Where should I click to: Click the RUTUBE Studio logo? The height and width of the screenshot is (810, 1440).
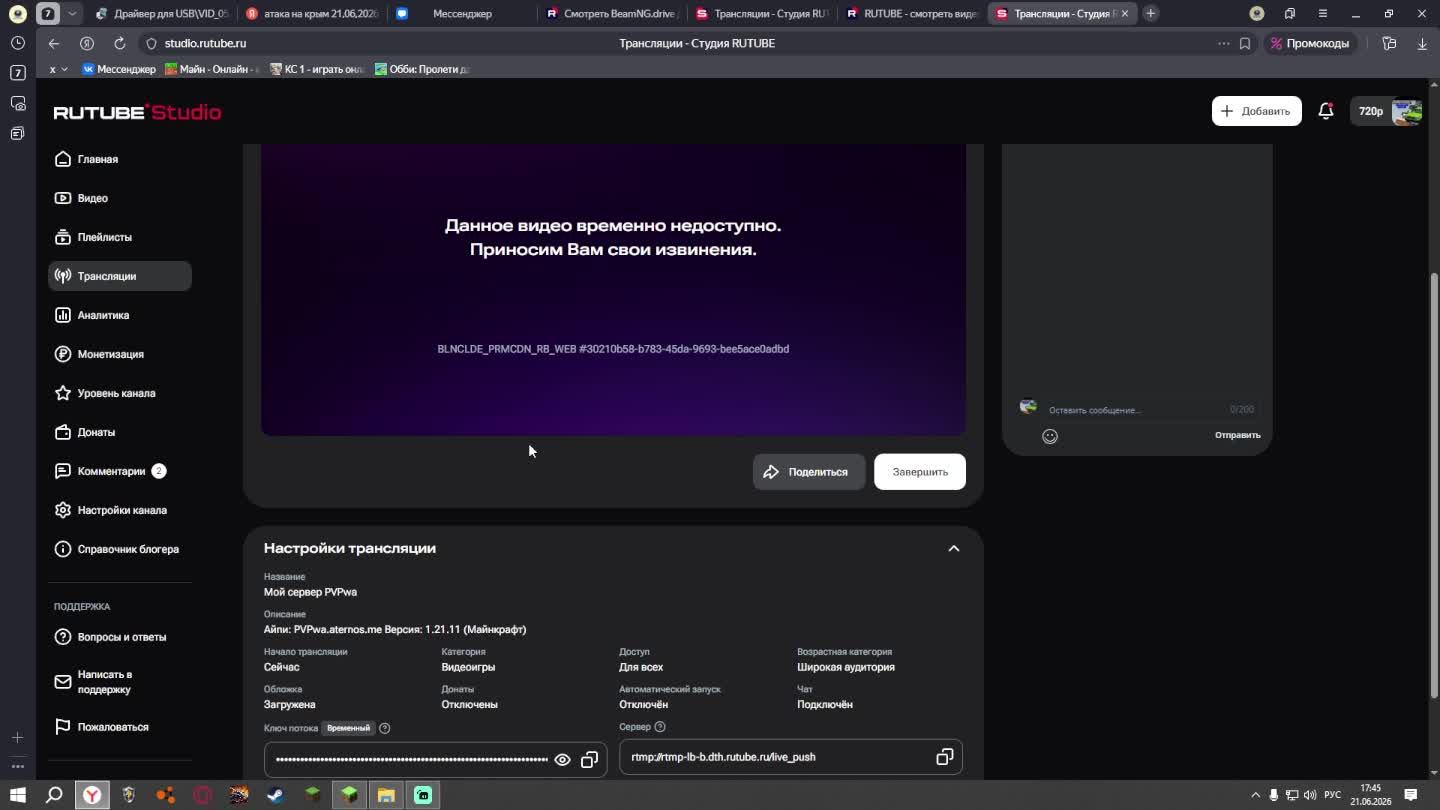click(137, 112)
